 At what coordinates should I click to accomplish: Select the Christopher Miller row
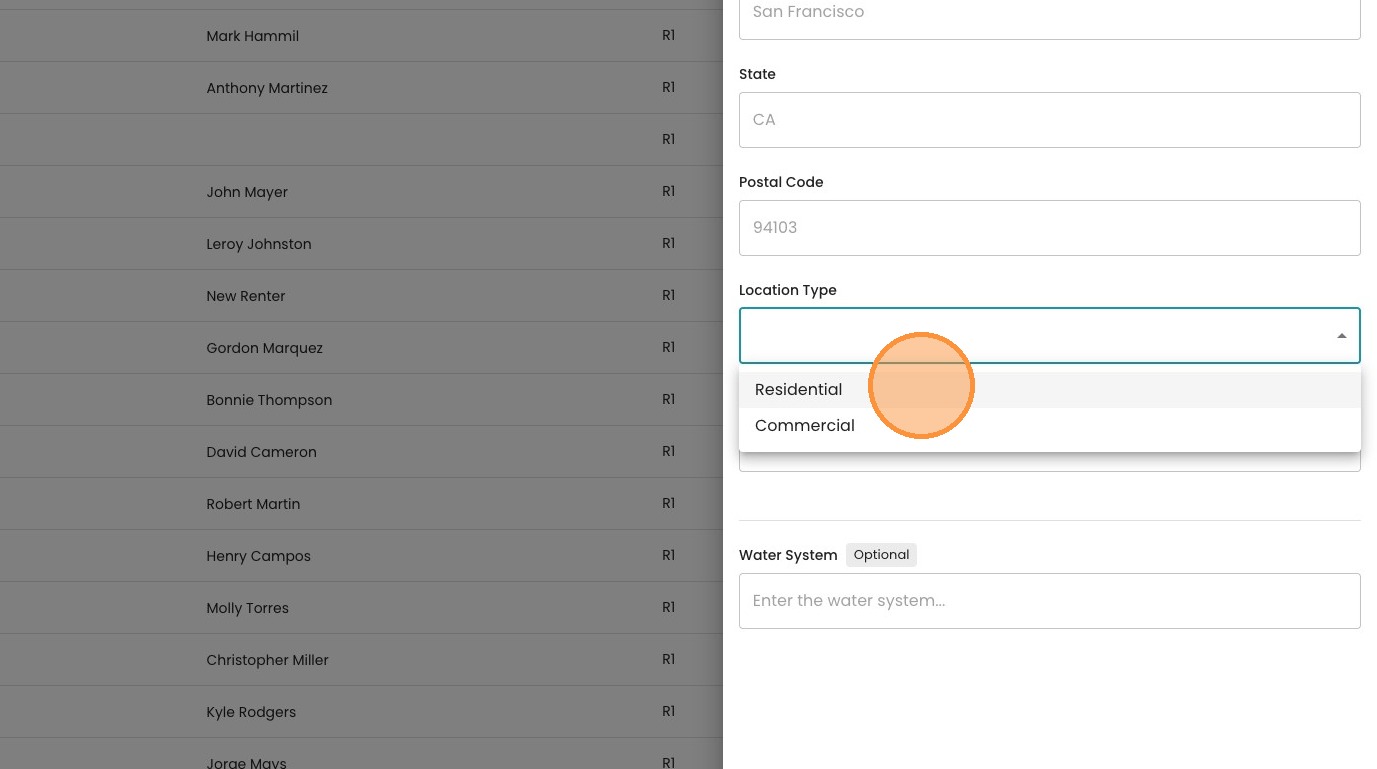click(268, 660)
